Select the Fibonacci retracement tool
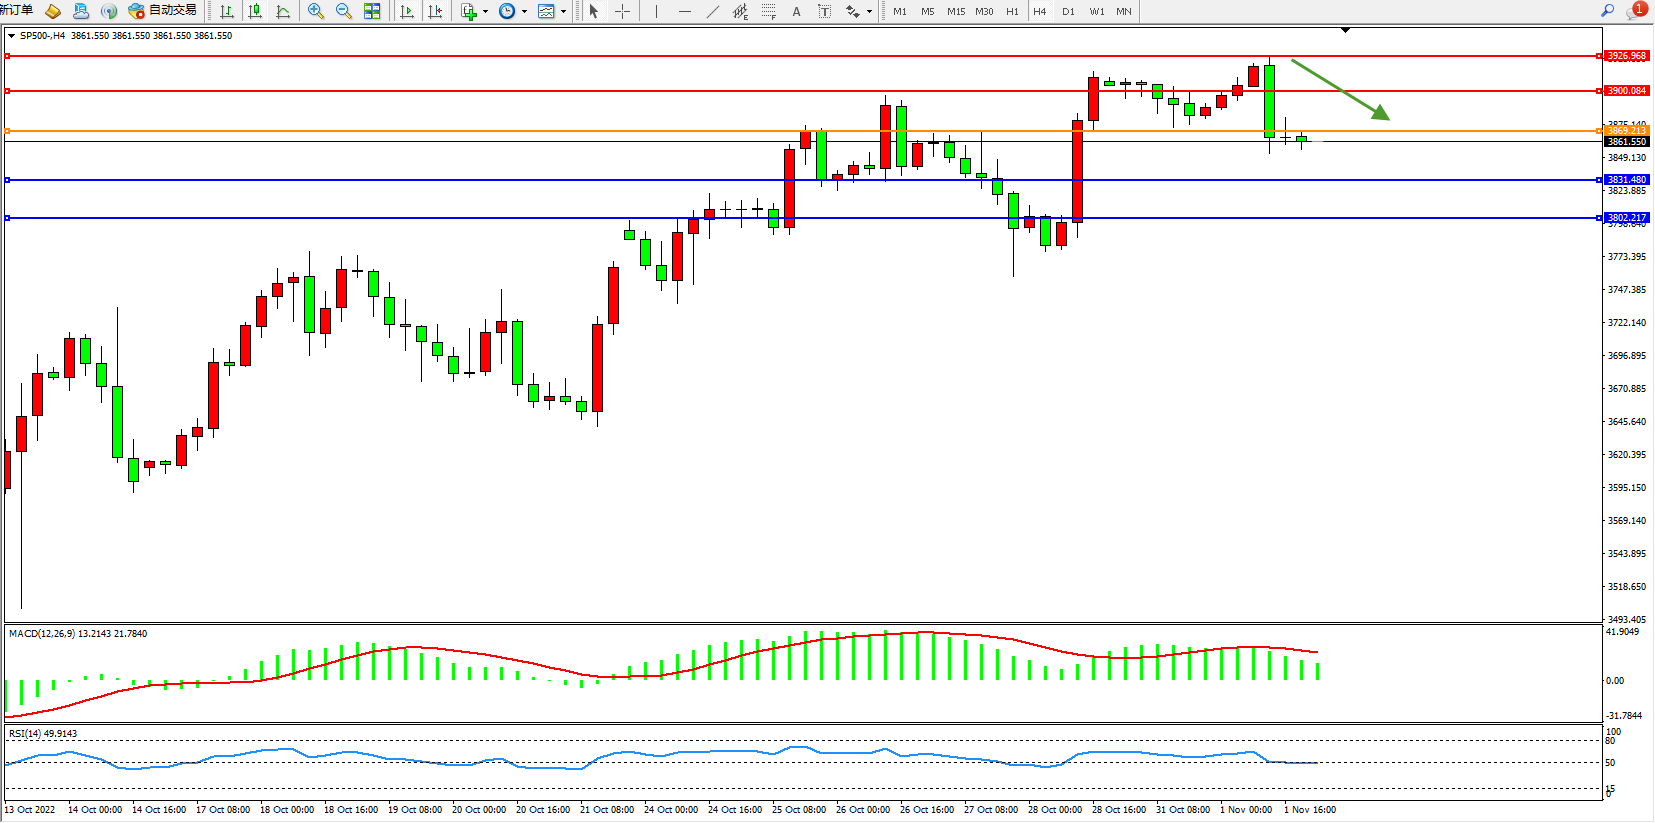The height and width of the screenshot is (823, 1655). (x=768, y=11)
